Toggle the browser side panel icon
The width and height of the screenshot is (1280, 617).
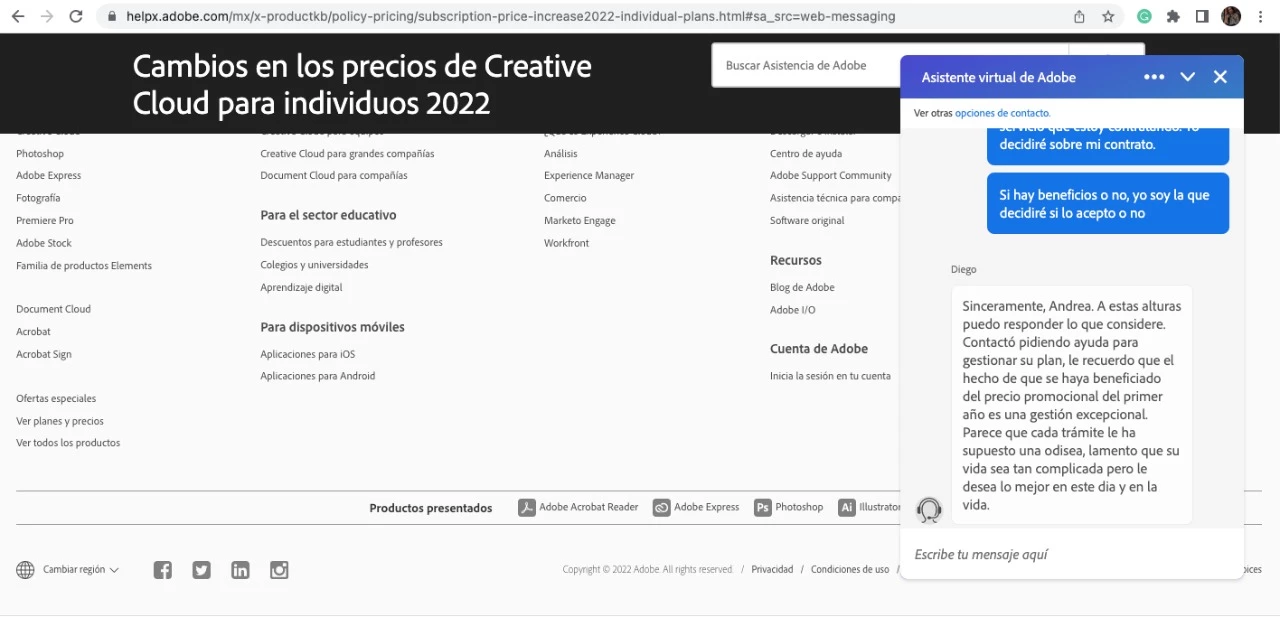coord(1202,16)
